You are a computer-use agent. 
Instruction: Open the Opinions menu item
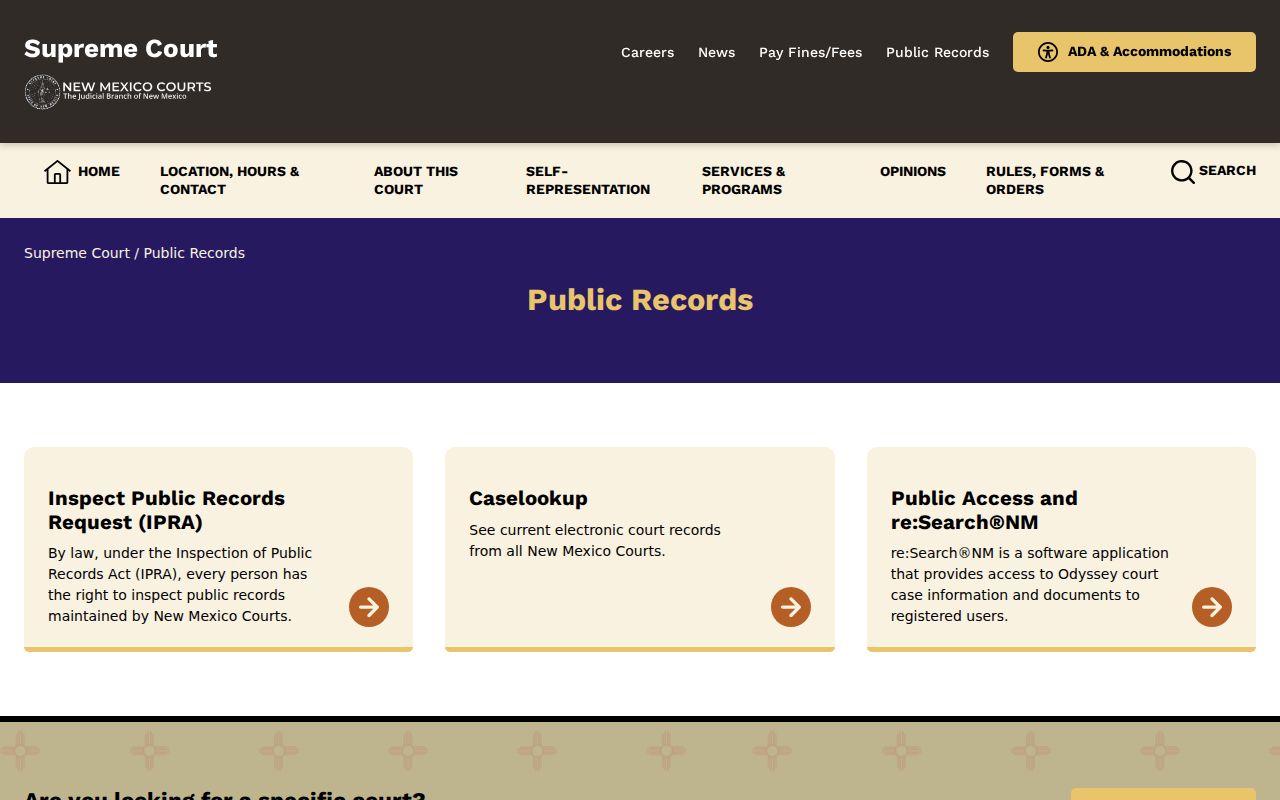tap(913, 171)
